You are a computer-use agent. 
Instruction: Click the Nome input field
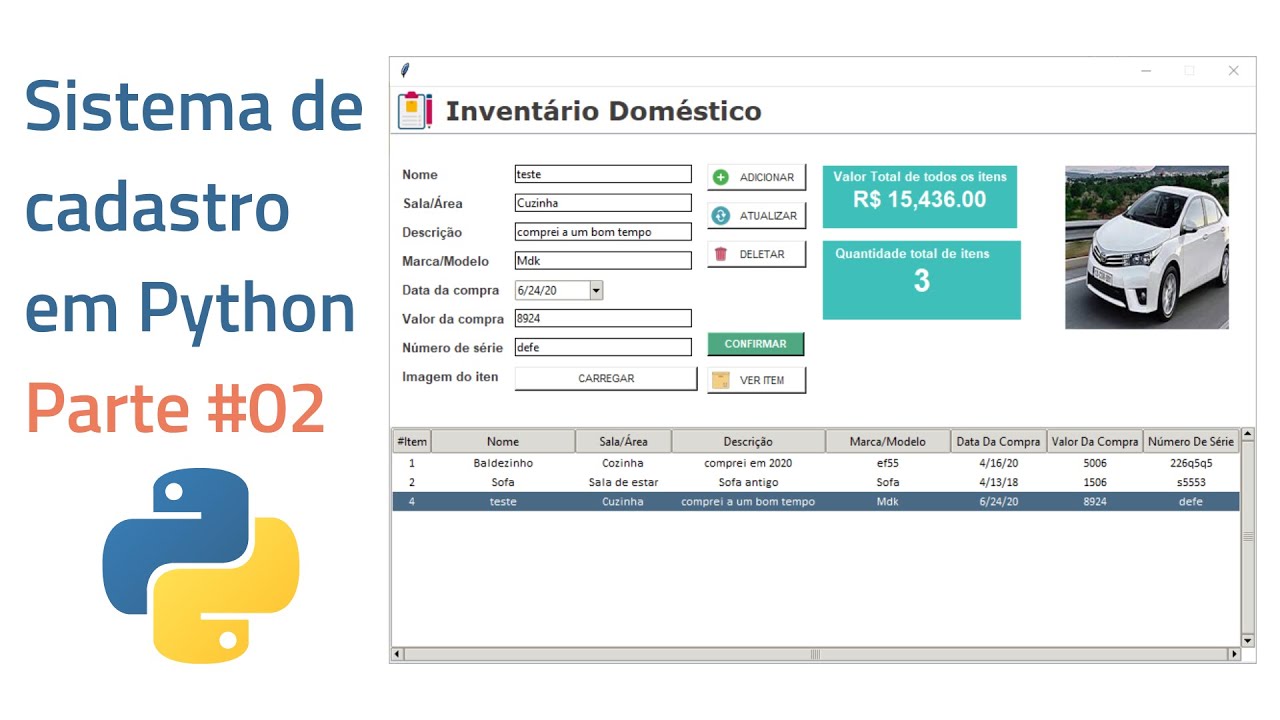pos(602,174)
